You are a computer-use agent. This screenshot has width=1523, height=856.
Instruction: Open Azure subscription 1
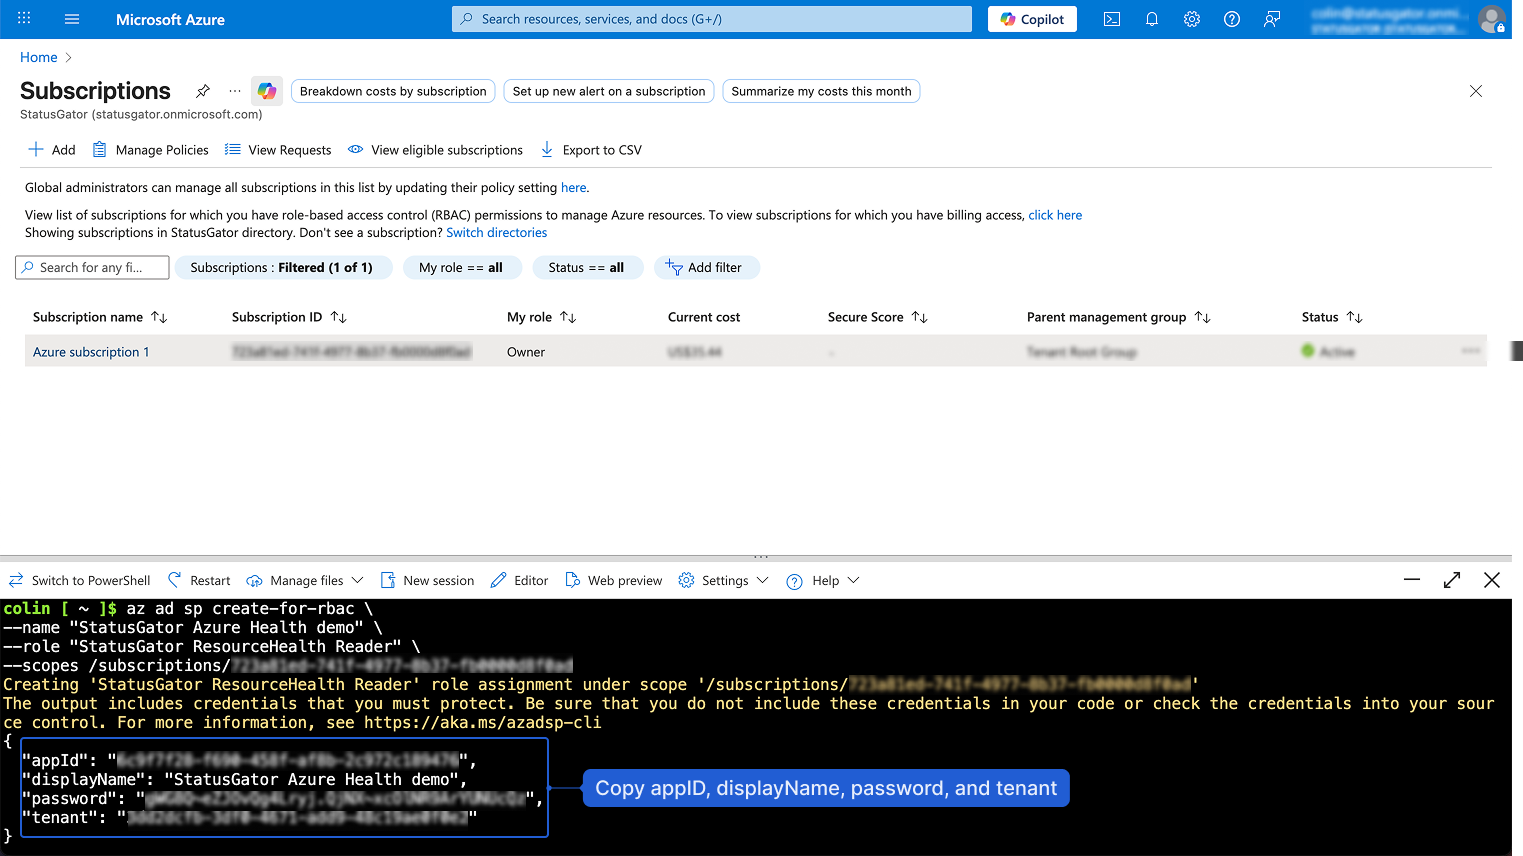click(91, 352)
